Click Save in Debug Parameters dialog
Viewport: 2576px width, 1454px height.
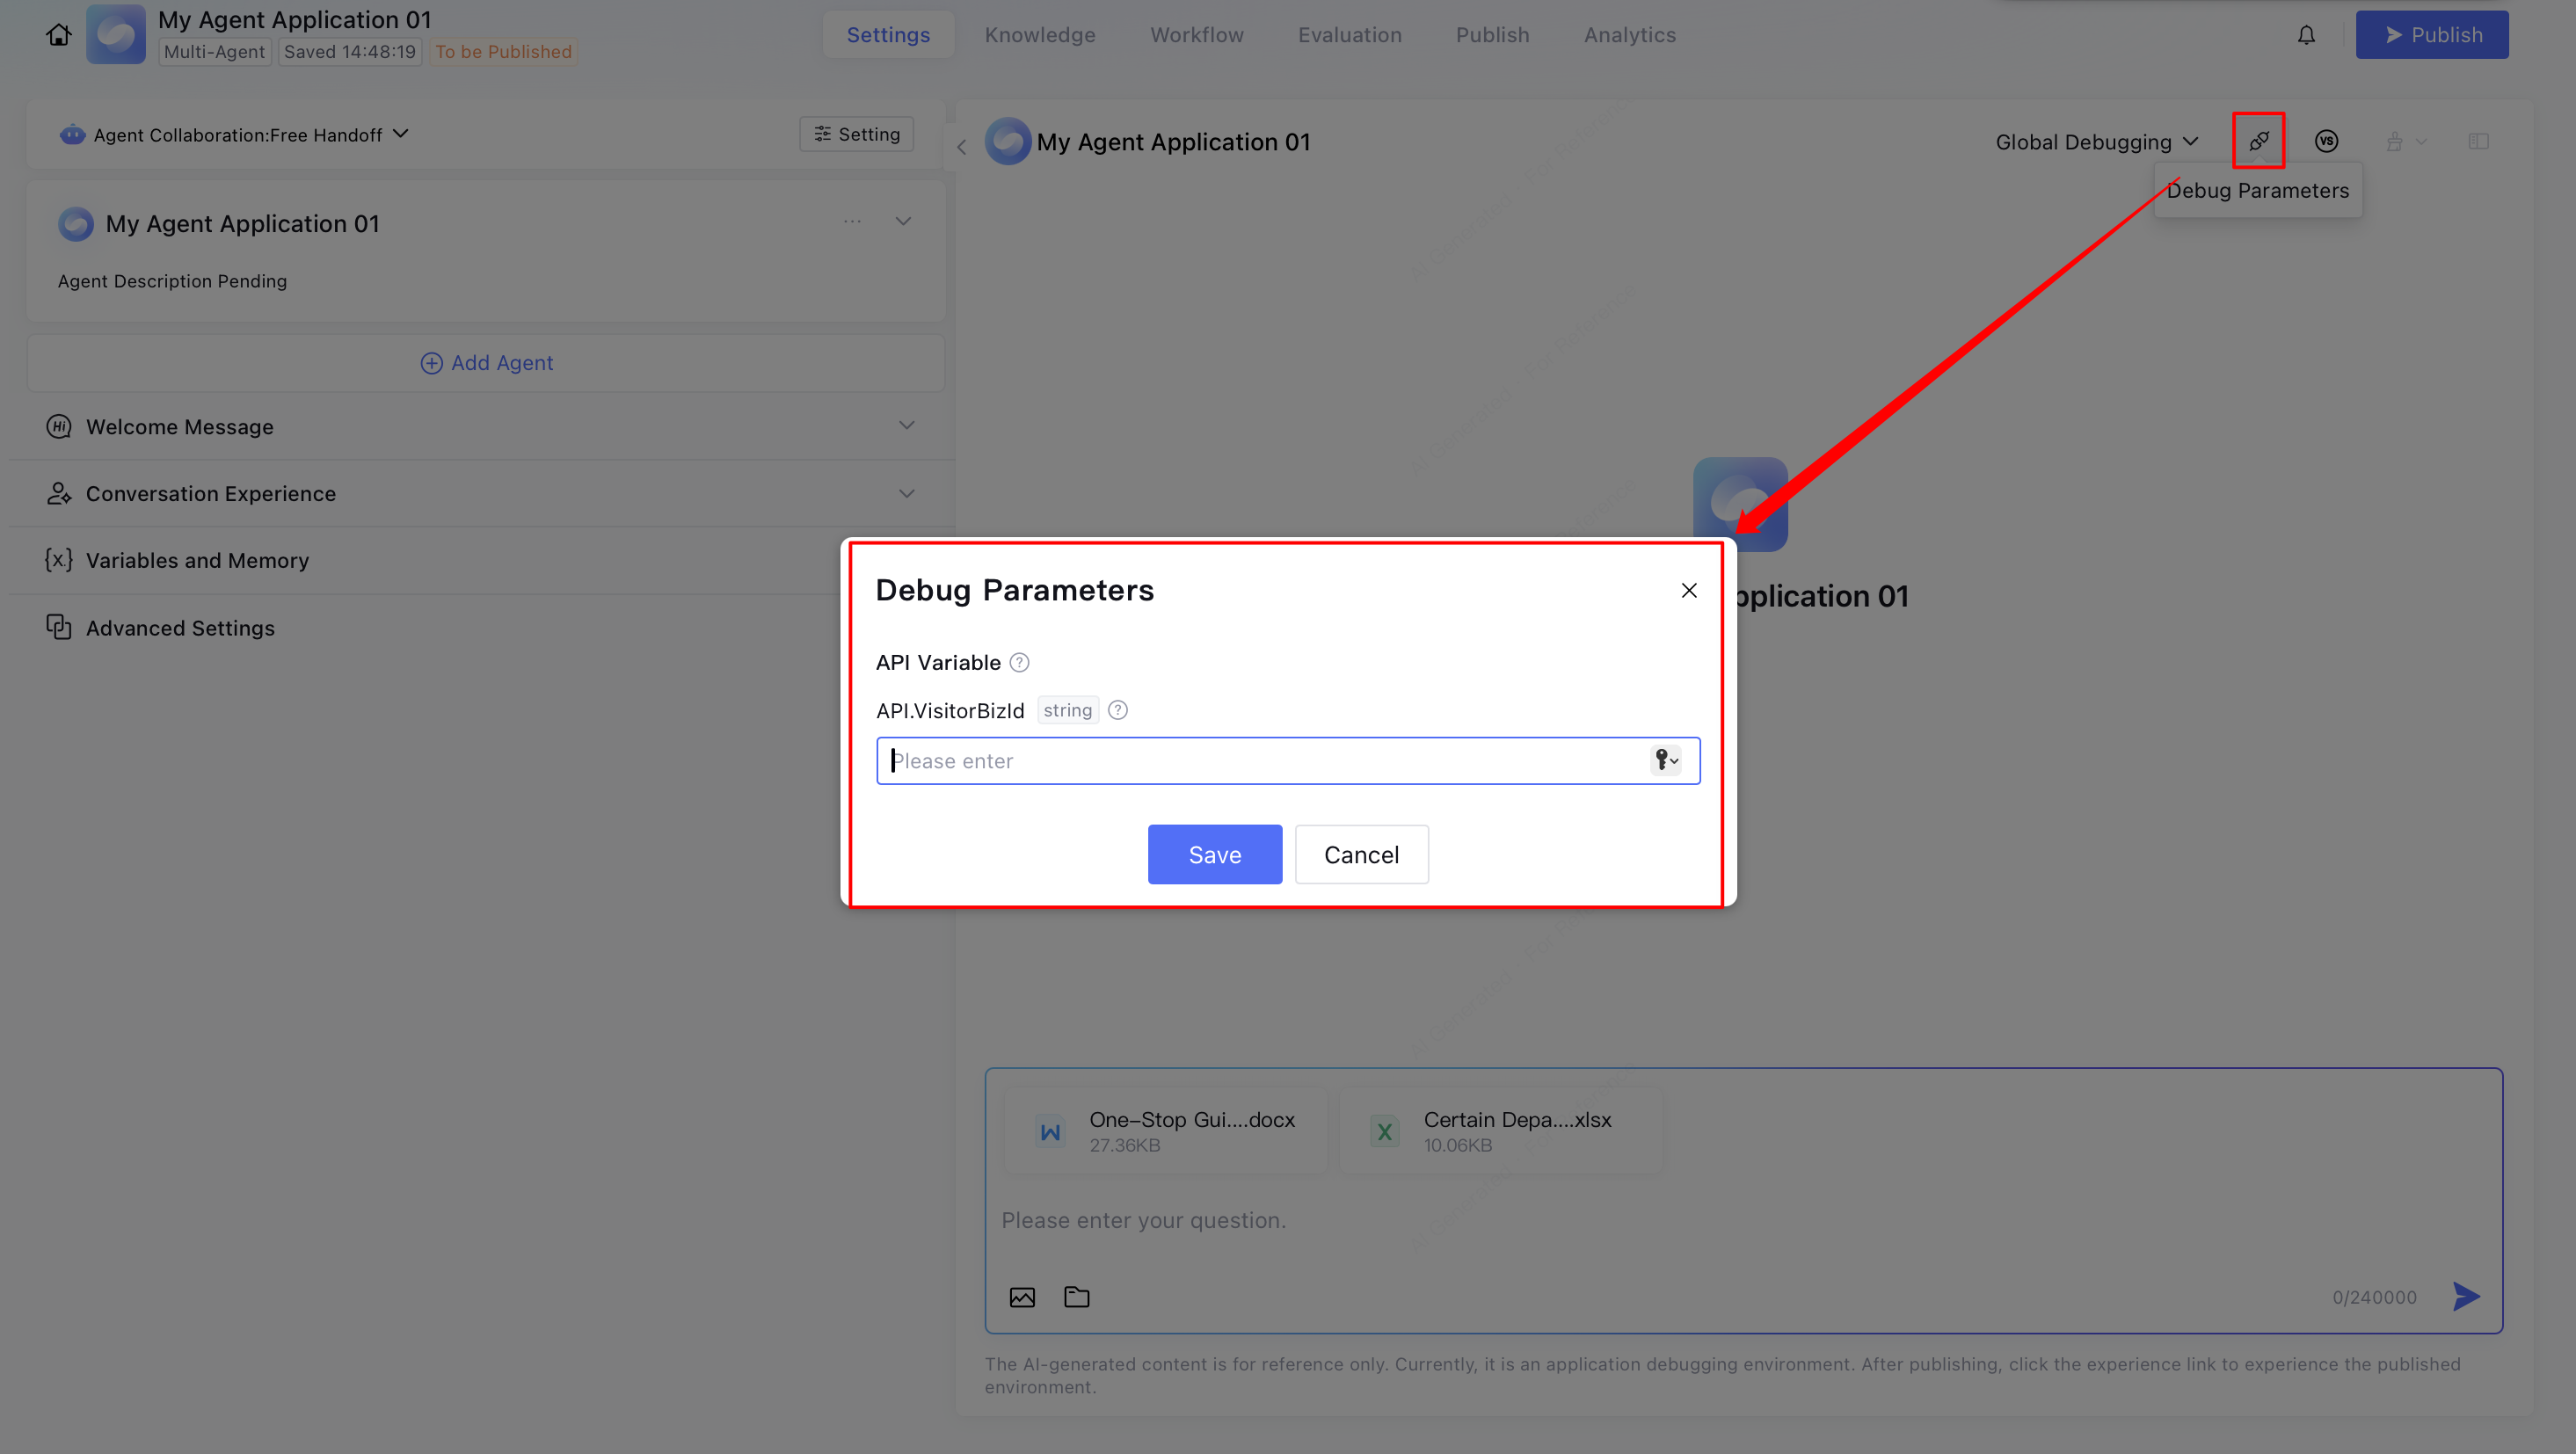(x=1214, y=854)
